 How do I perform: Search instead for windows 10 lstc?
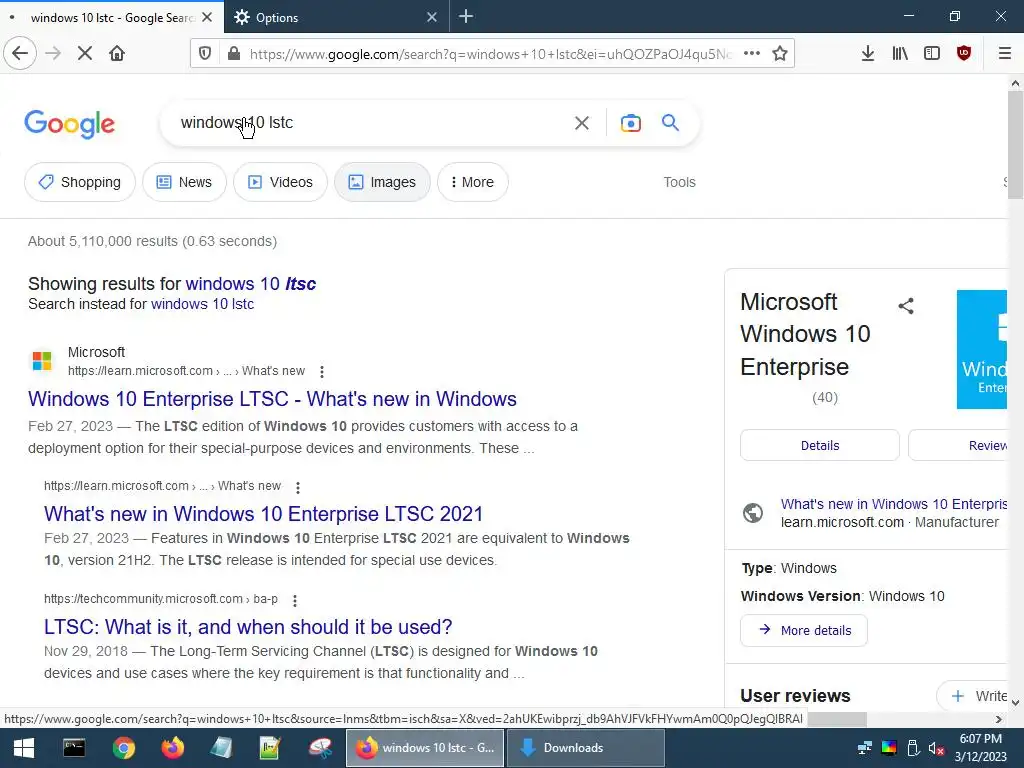click(202, 304)
